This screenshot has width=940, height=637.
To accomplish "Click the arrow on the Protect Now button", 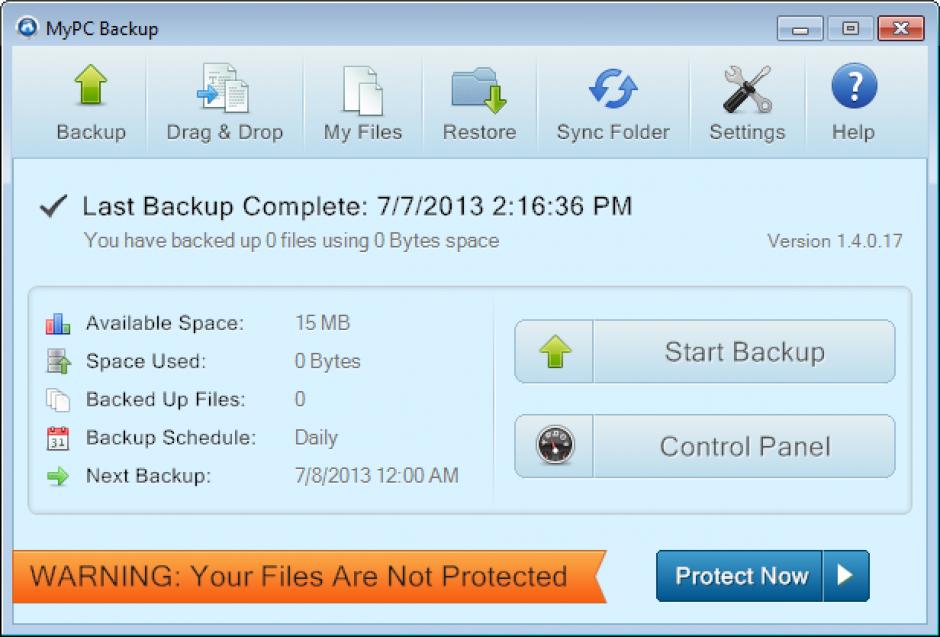I will (846, 576).
